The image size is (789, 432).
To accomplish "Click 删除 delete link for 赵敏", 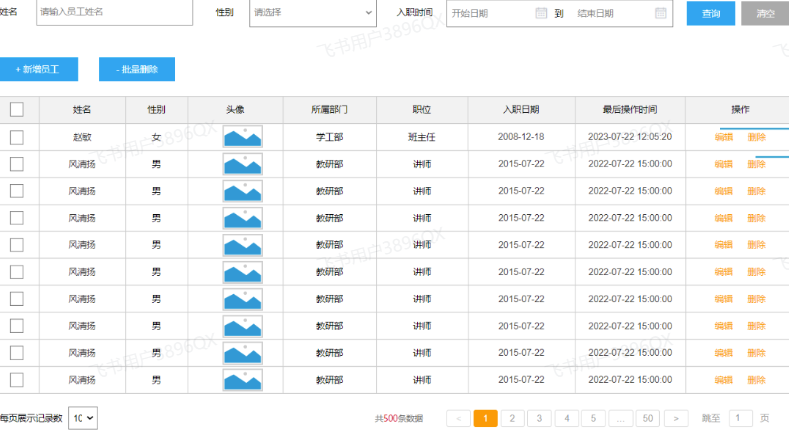I will click(x=756, y=137).
